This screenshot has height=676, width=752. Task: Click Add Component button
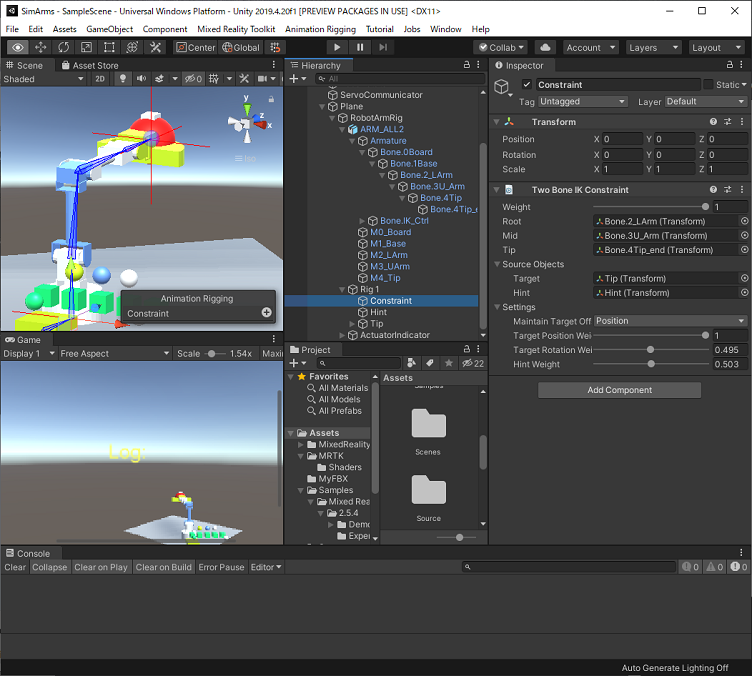click(619, 390)
